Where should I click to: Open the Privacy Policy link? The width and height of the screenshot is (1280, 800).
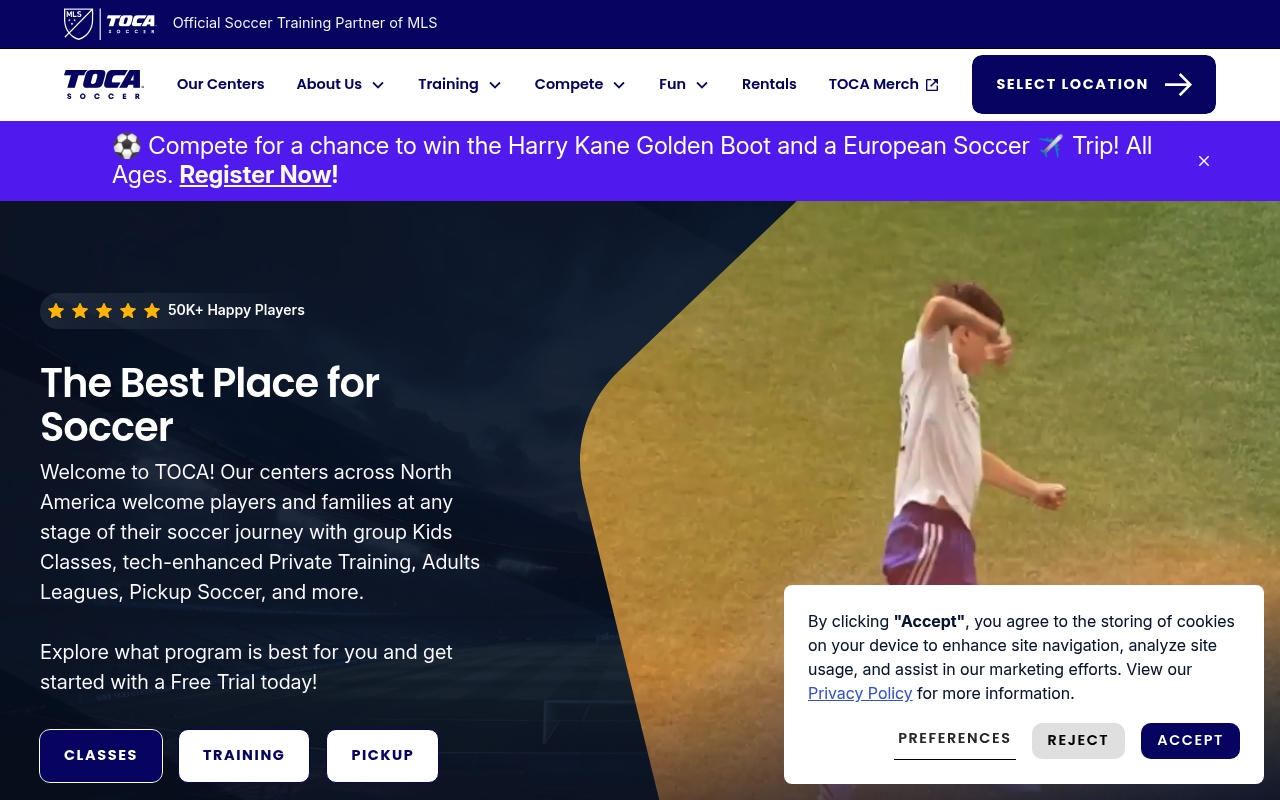coord(860,693)
